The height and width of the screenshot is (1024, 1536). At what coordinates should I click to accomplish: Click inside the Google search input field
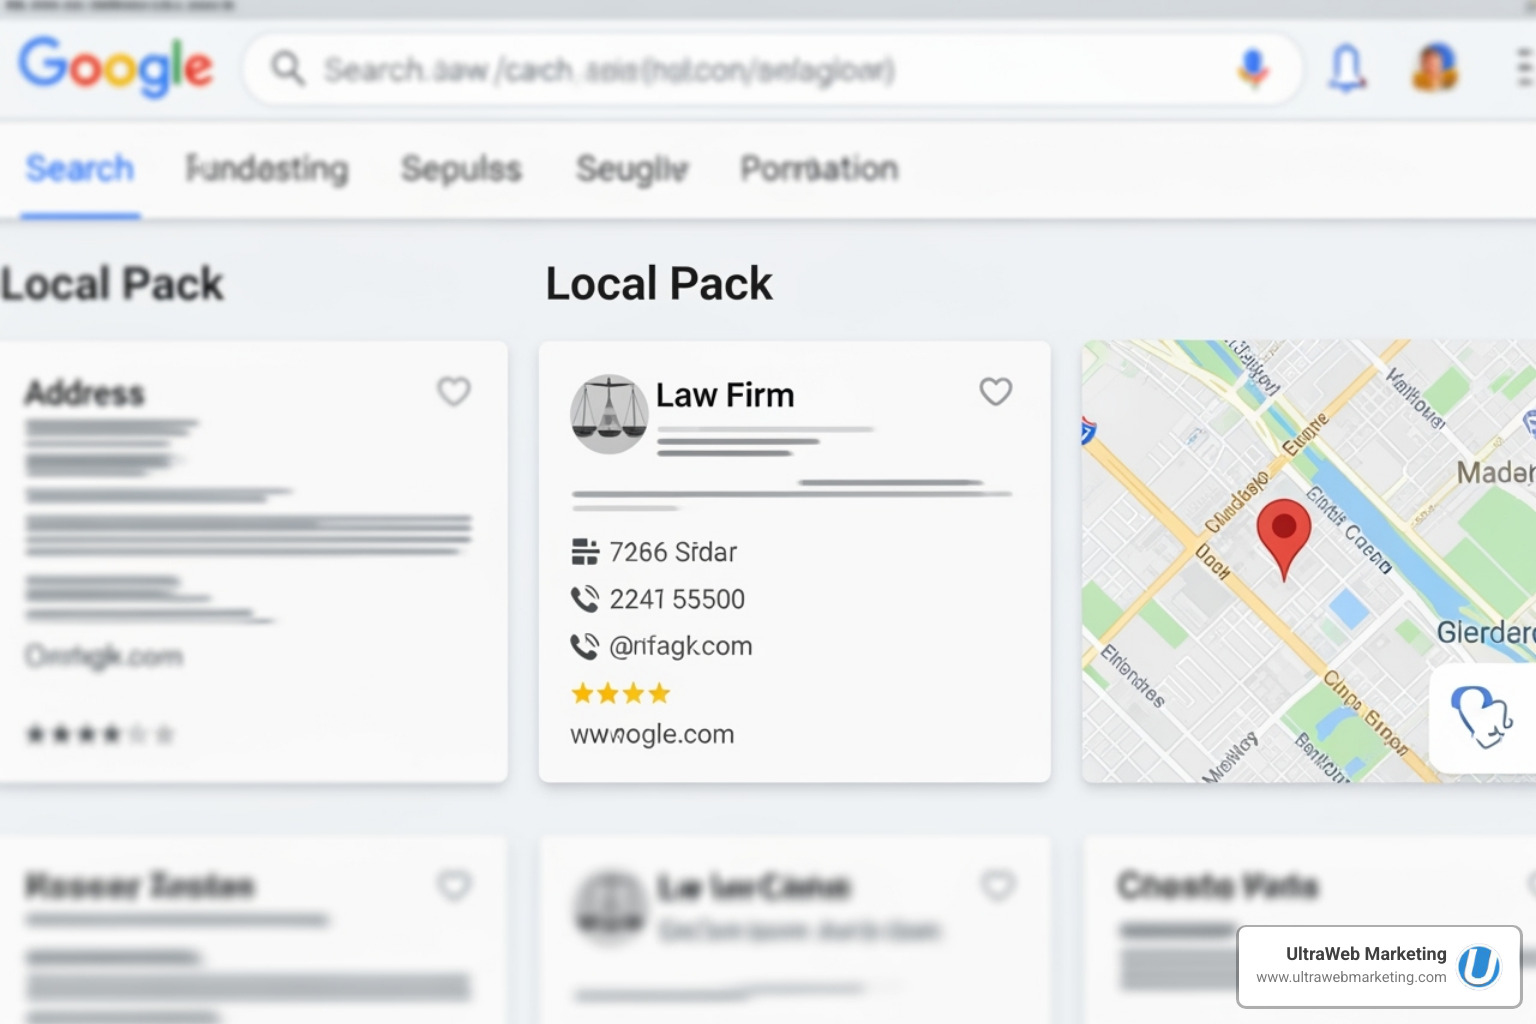[700, 70]
